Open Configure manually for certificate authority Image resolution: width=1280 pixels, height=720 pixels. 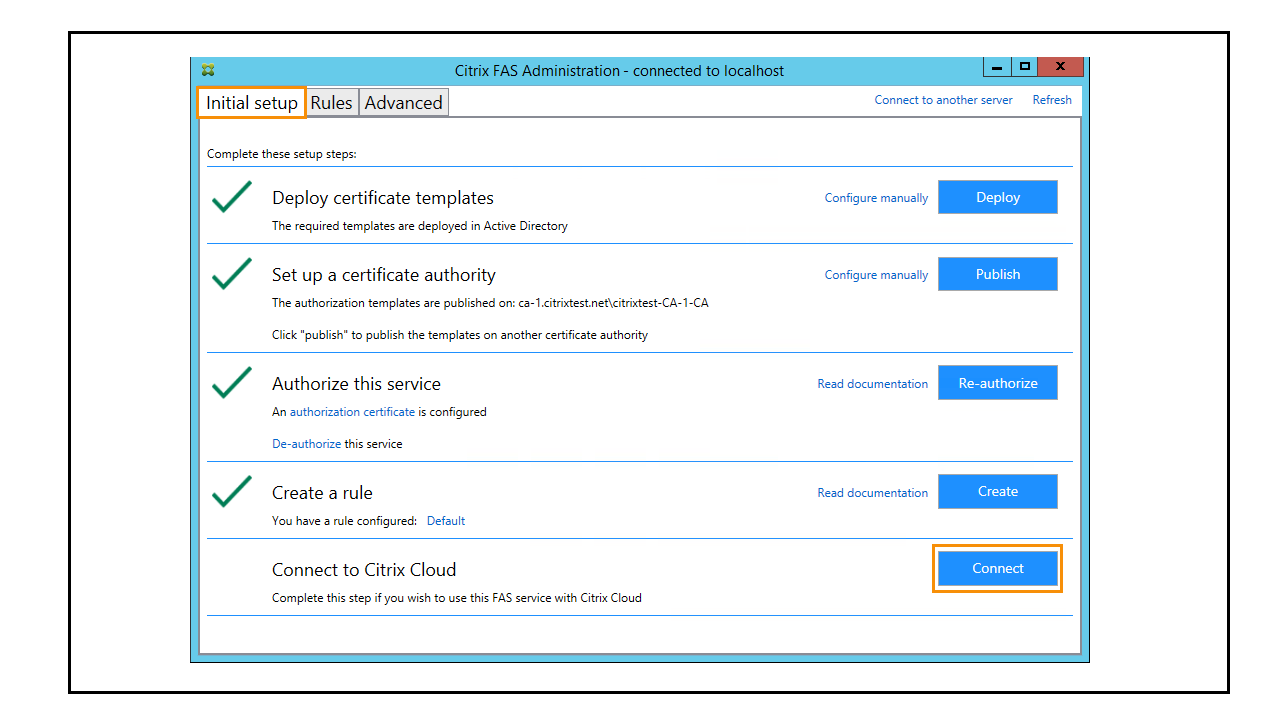tap(876, 275)
